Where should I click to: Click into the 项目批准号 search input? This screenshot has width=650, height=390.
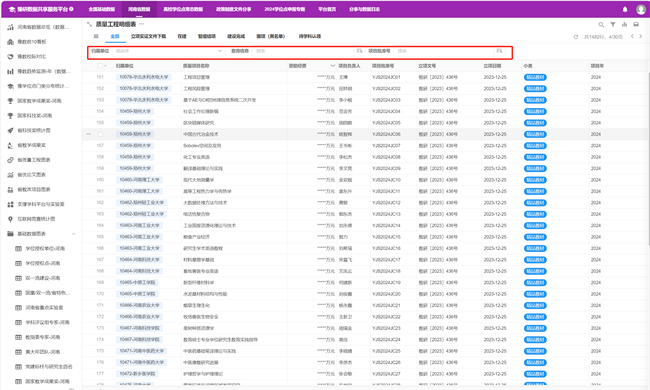point(445,51)
